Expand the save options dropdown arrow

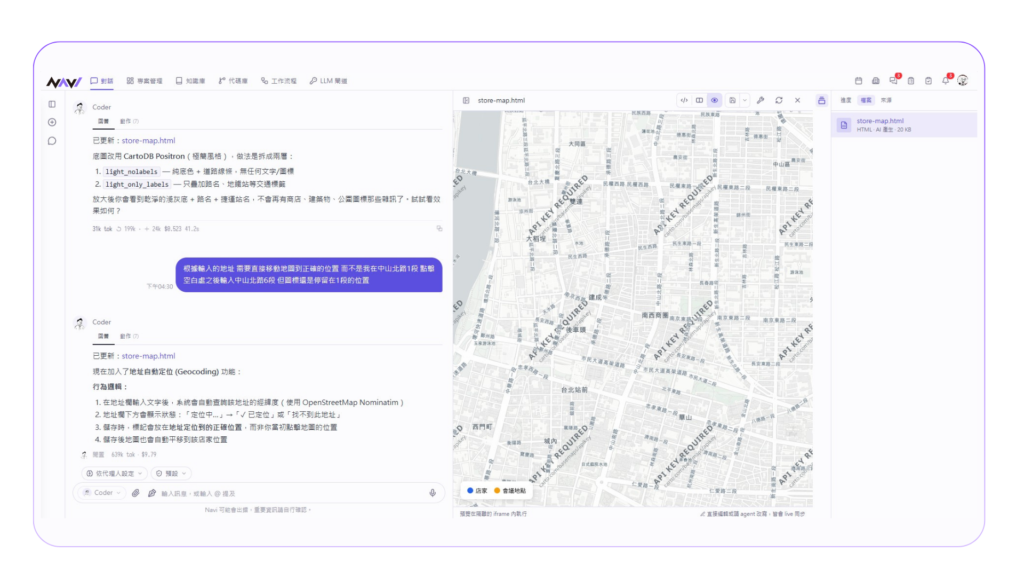pos(744,101)
